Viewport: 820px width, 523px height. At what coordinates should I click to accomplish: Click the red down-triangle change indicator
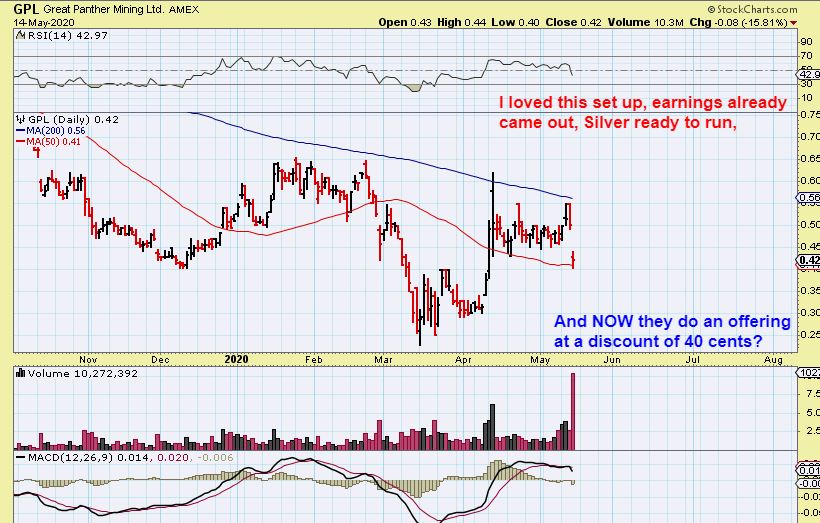(x=793, y=23)
